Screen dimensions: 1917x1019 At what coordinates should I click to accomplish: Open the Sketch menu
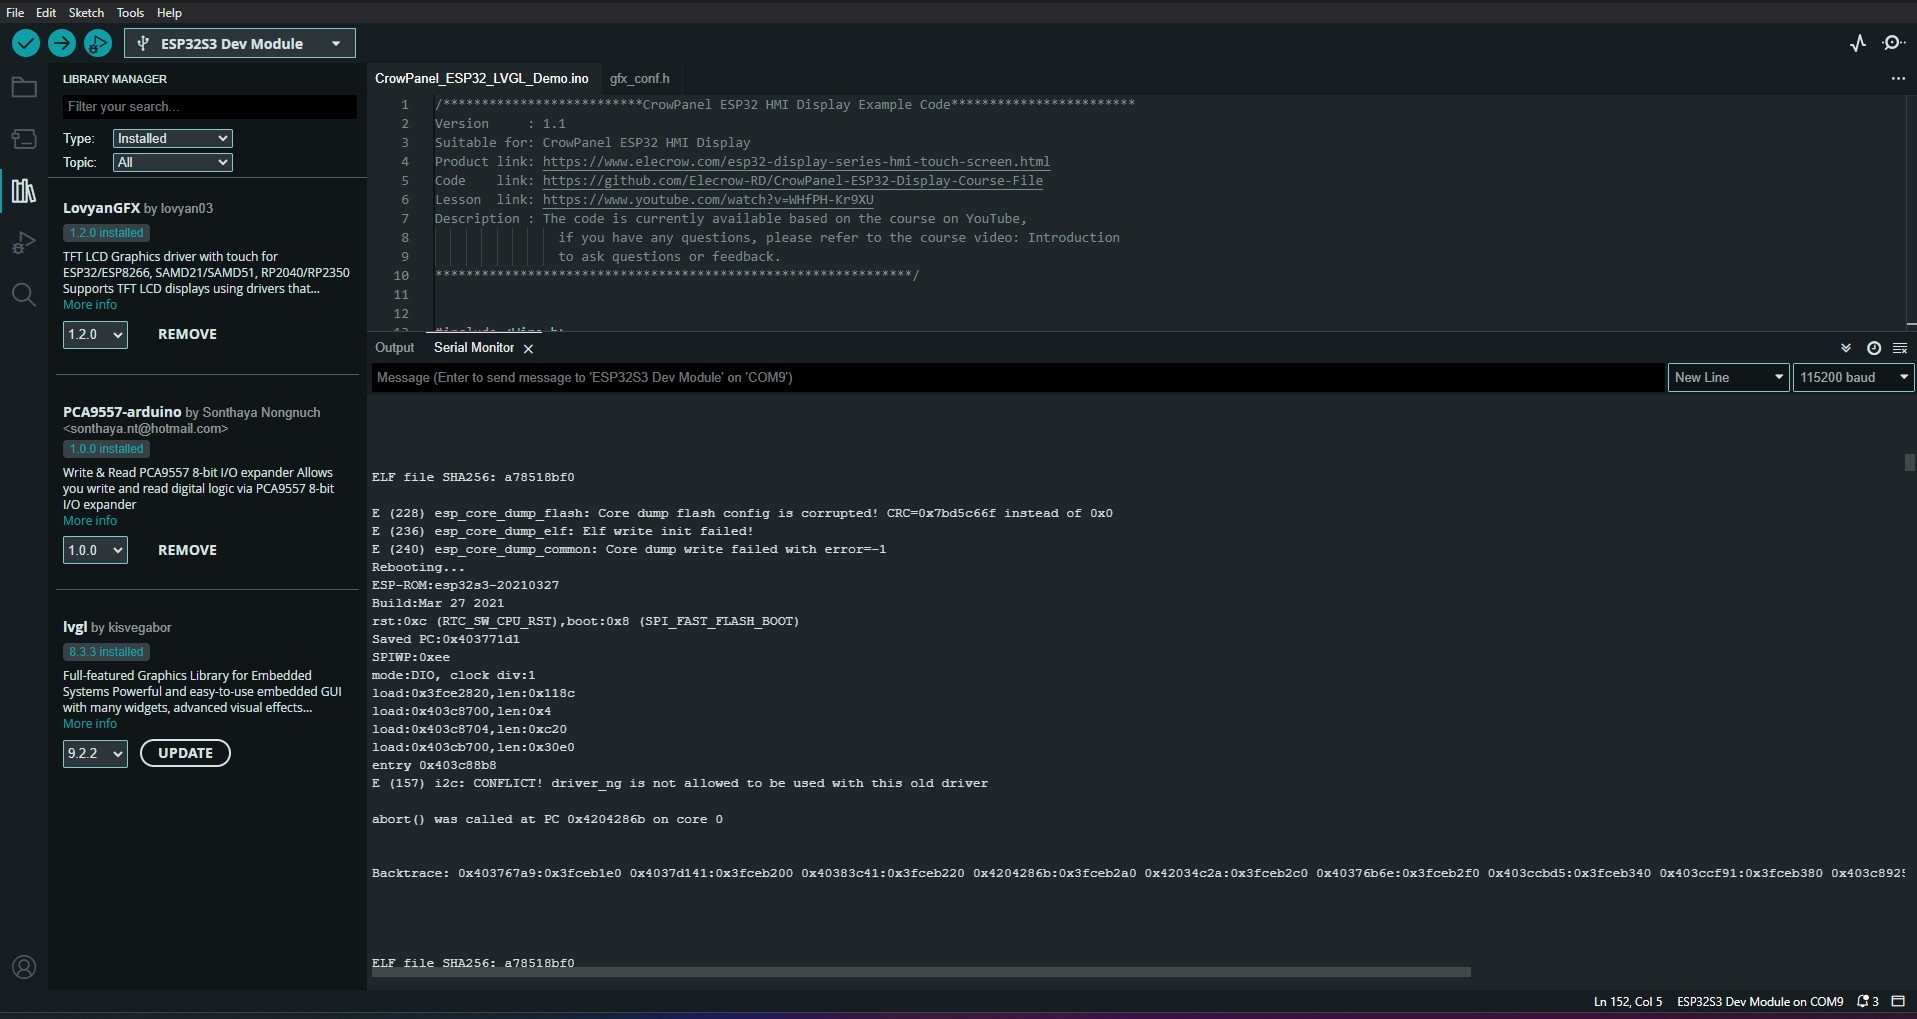point(86,13)
